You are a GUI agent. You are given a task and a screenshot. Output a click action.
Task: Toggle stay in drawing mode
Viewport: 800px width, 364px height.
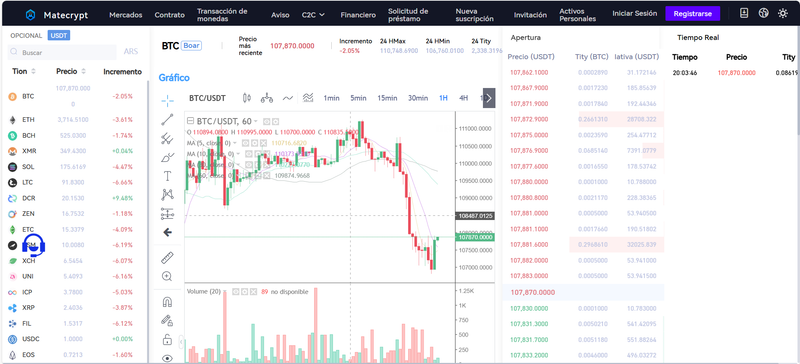[167, 321]
